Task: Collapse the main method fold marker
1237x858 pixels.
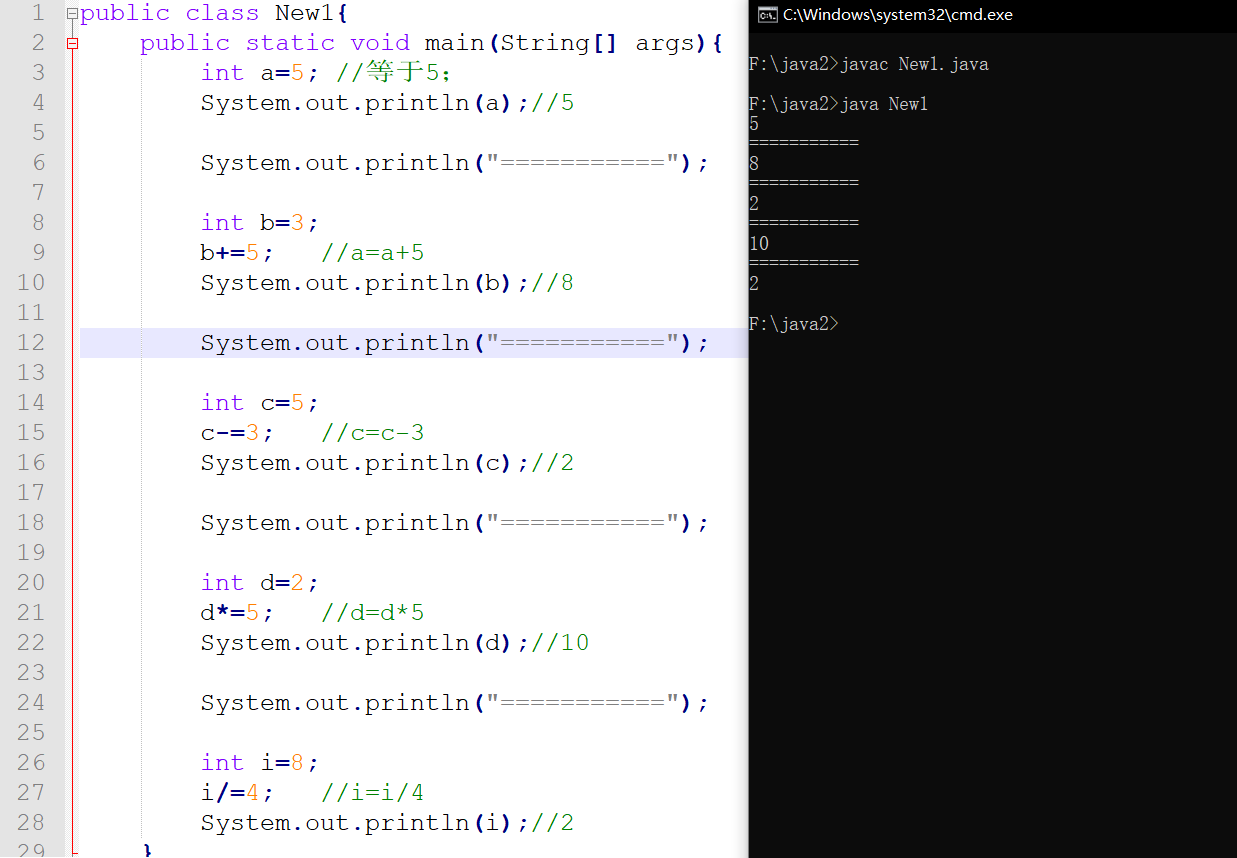Action: (72, 43)
